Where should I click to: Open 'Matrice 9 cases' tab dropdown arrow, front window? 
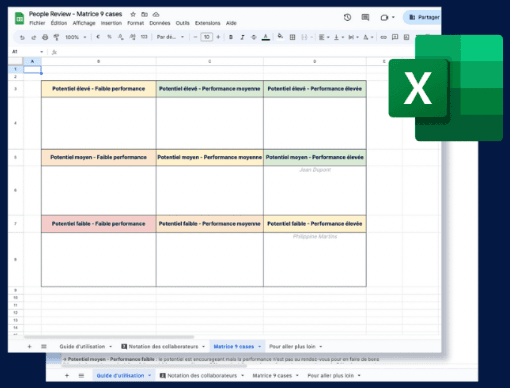(x=260, y=347)
